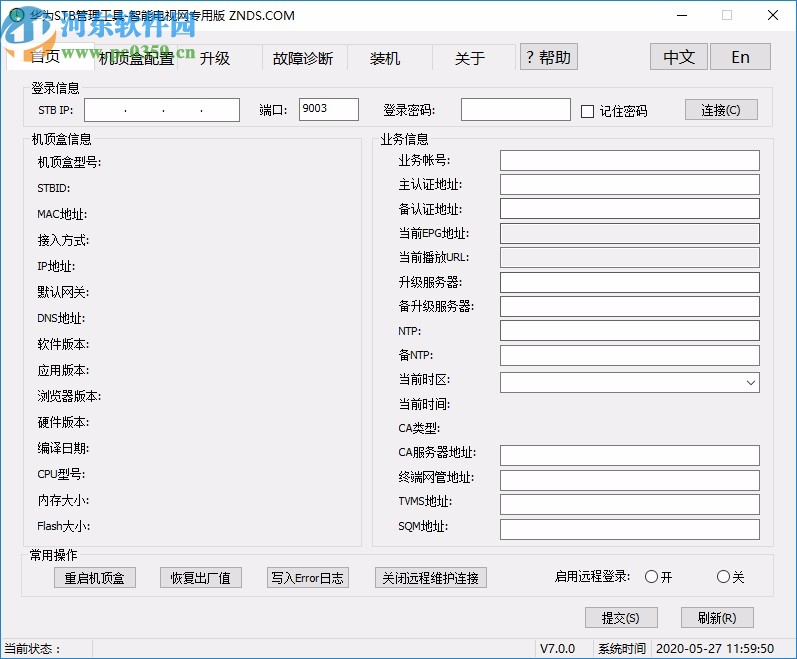
Task: Click the app icon in title bar
Action: click(17, 15)
